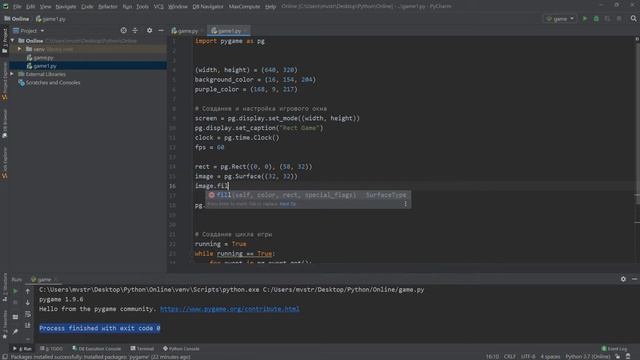The width and height of the screenshot is (640, 360).
Task: Click the Online breadcrumb in navigation bar
Action: coord(17,19)
